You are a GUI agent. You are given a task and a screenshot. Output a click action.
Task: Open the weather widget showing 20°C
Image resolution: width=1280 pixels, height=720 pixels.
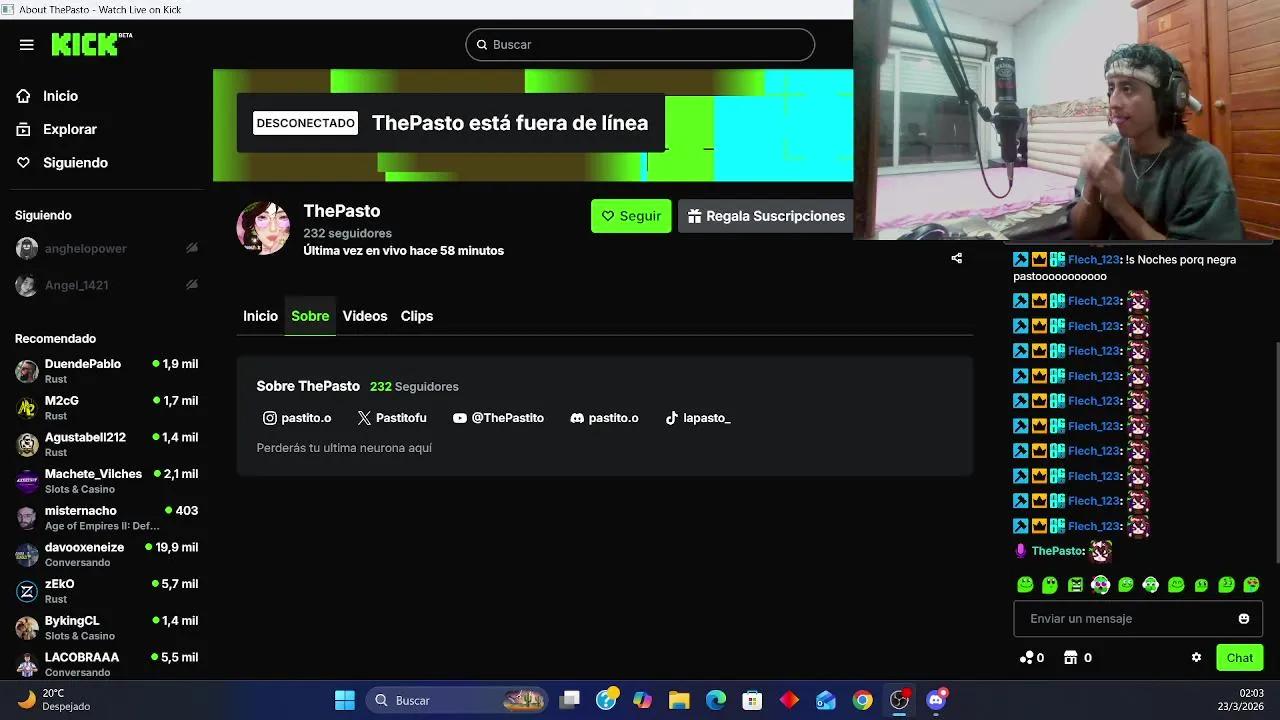[x=55, y=700]
